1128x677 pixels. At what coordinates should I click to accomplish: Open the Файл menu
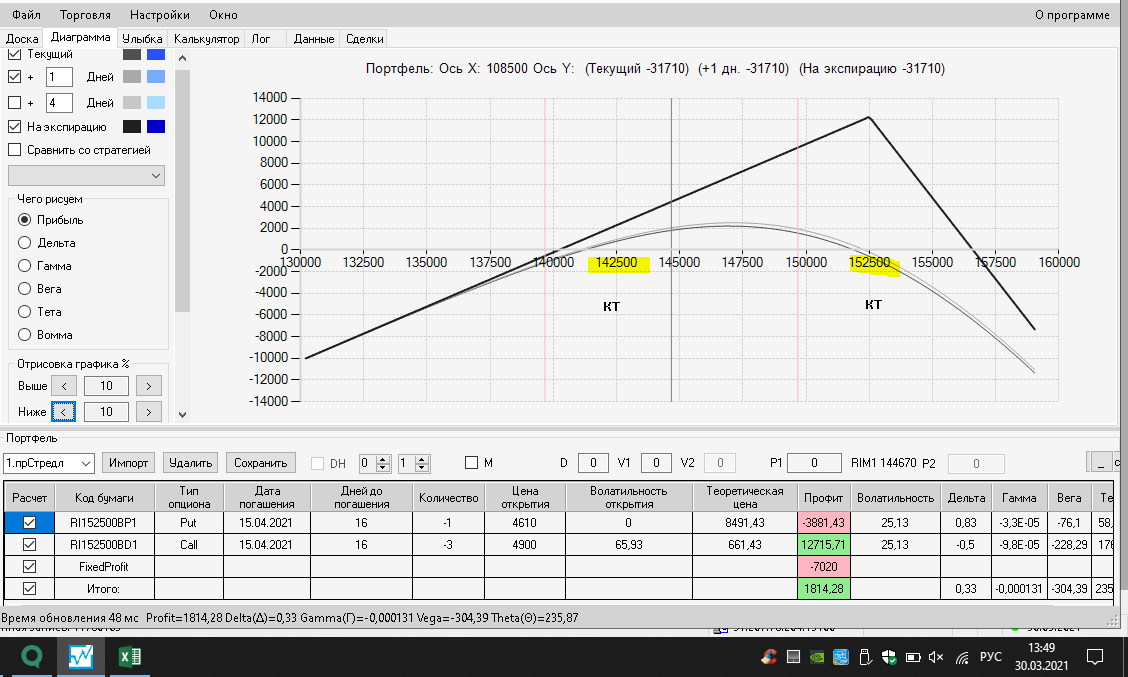pyautogui.click(x=27, y=14)
